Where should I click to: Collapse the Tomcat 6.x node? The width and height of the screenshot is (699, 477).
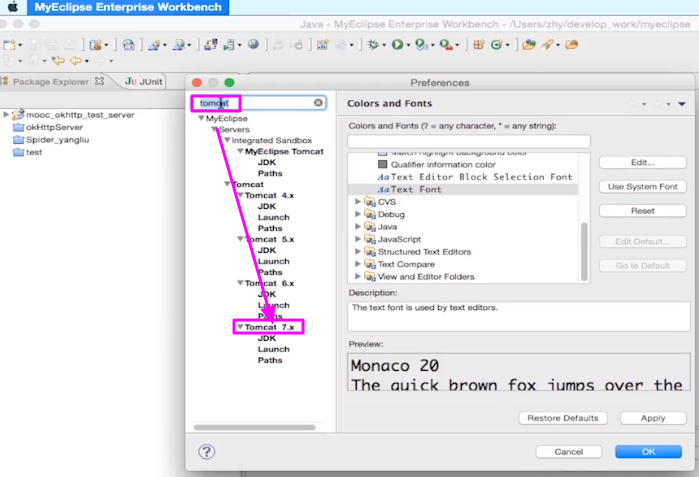coord(240,283)
